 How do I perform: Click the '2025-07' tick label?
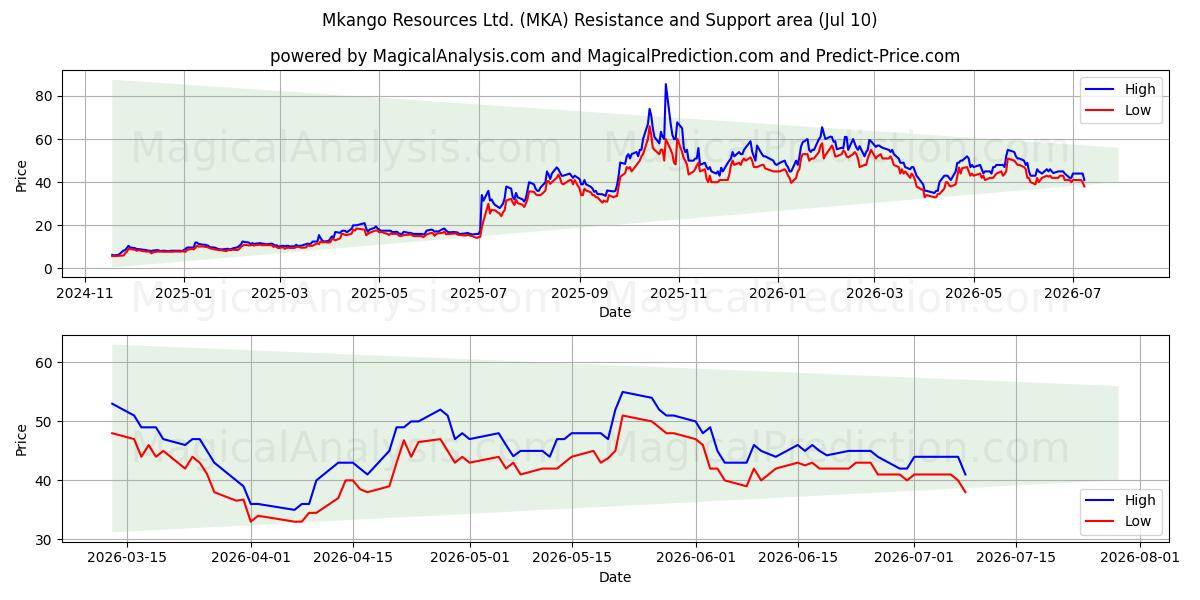pos(479,293)
